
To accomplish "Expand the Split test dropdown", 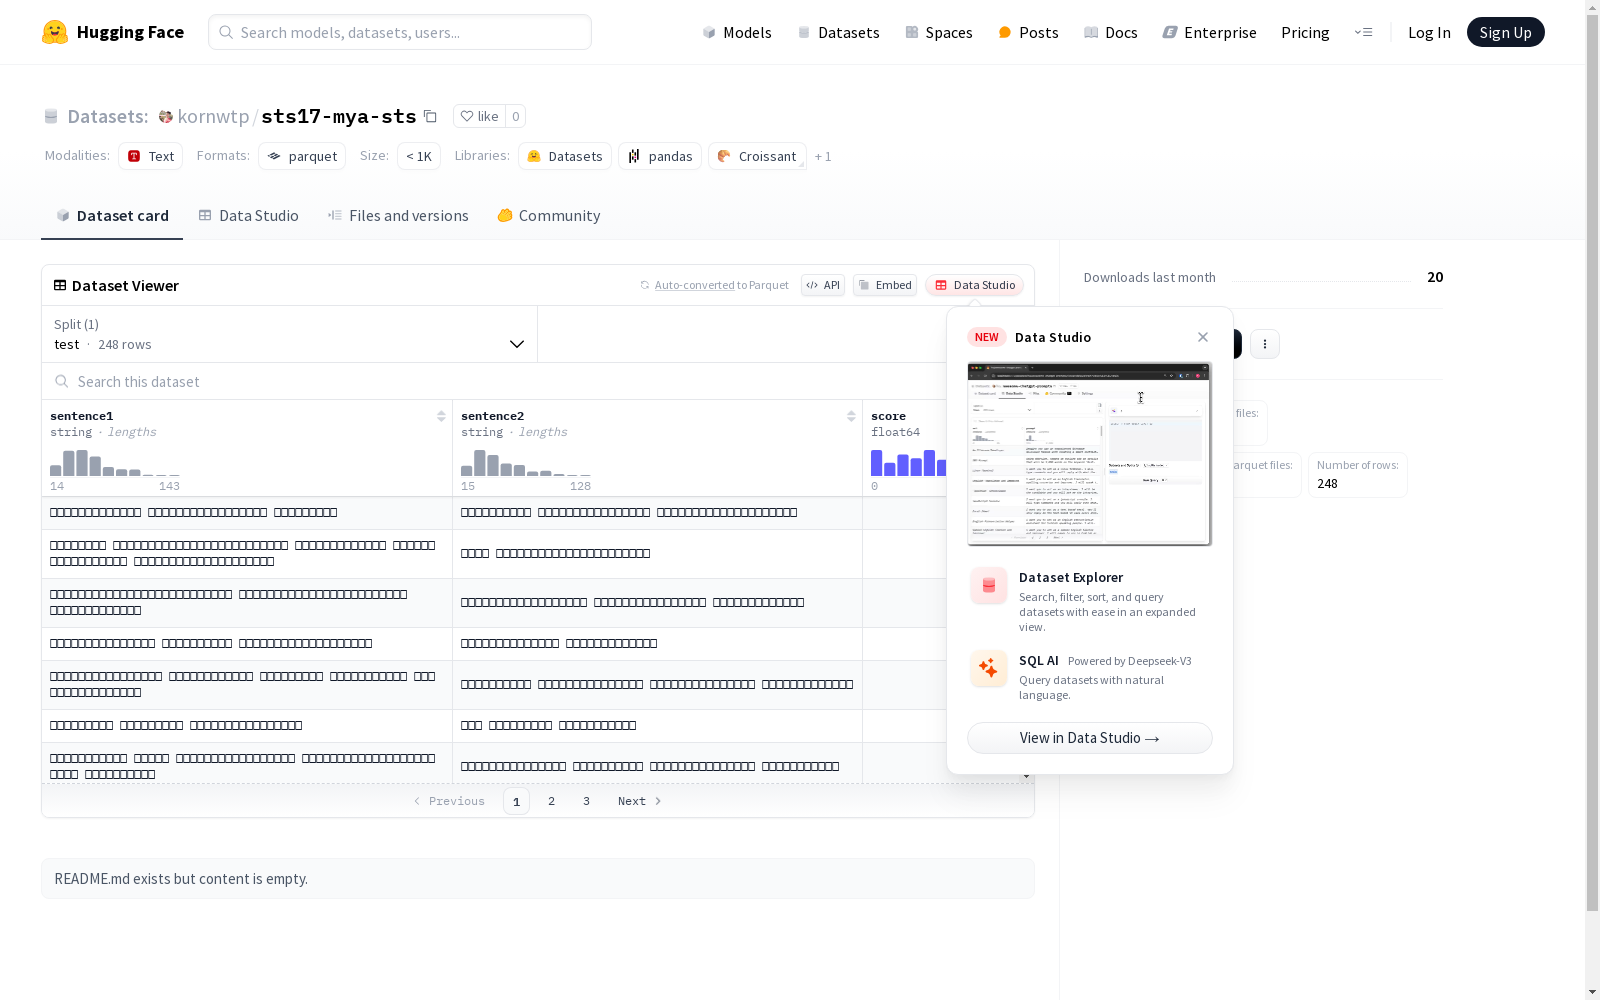I will (x=290, y=334).
